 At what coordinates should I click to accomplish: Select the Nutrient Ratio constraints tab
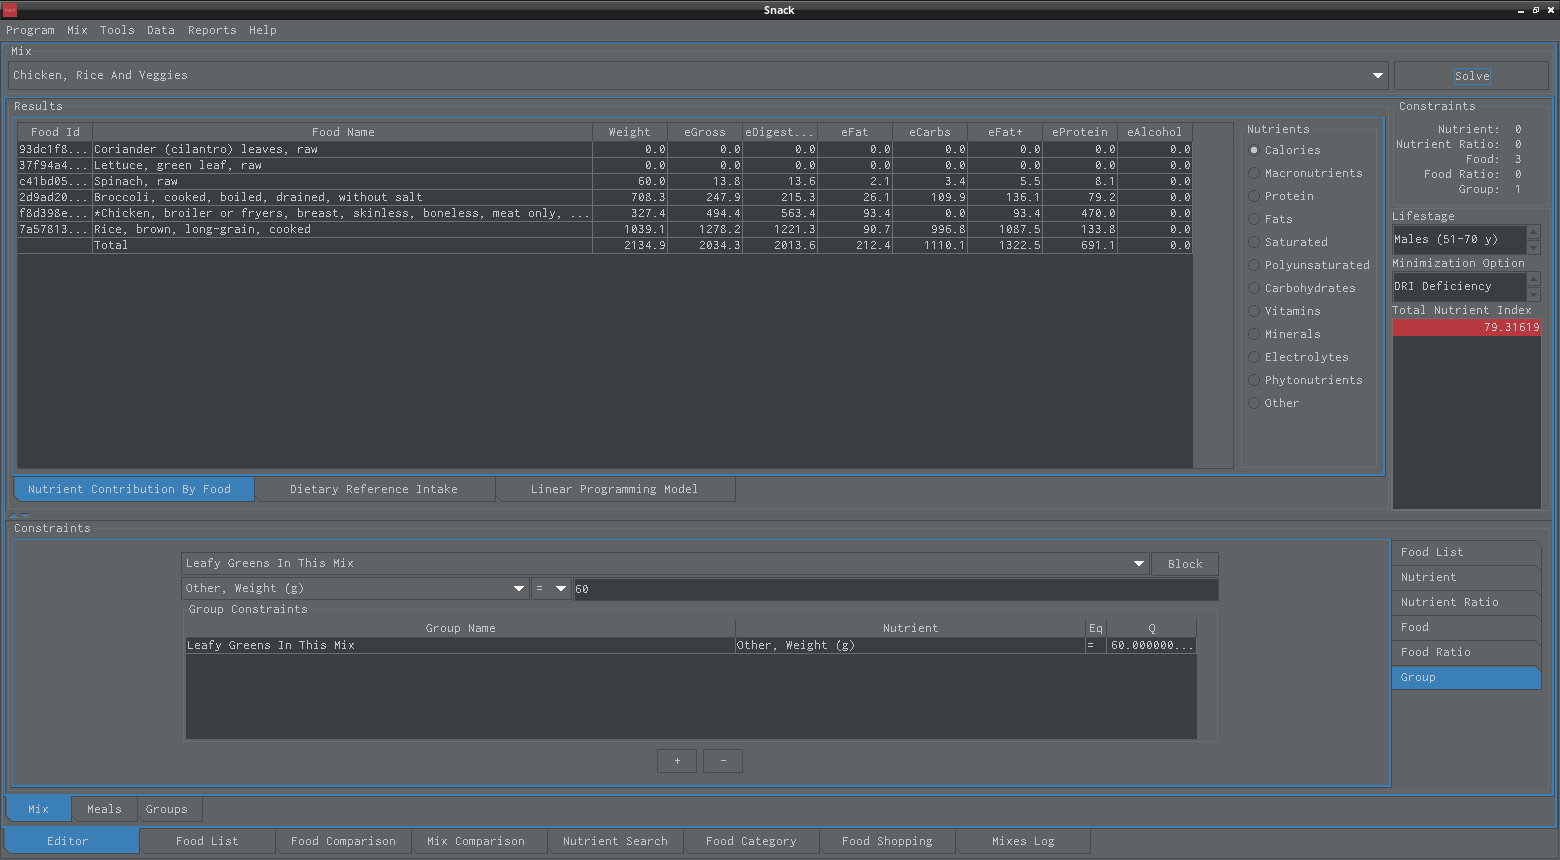(1449, 602)
